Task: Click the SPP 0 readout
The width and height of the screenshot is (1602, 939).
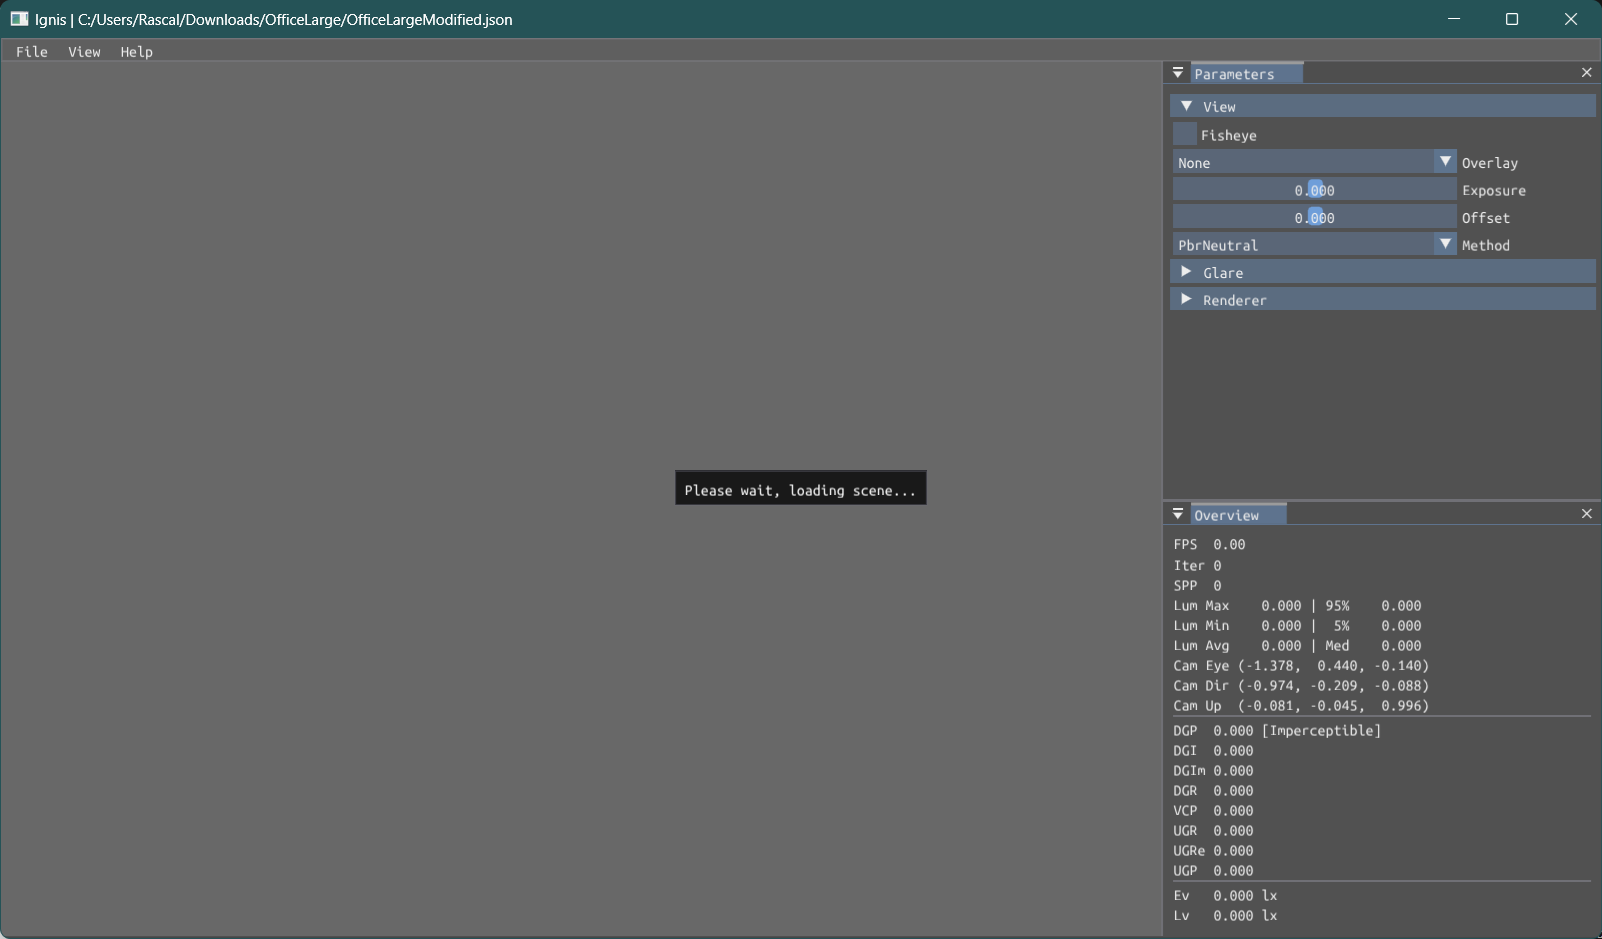Action: (x=1197, y=586)
